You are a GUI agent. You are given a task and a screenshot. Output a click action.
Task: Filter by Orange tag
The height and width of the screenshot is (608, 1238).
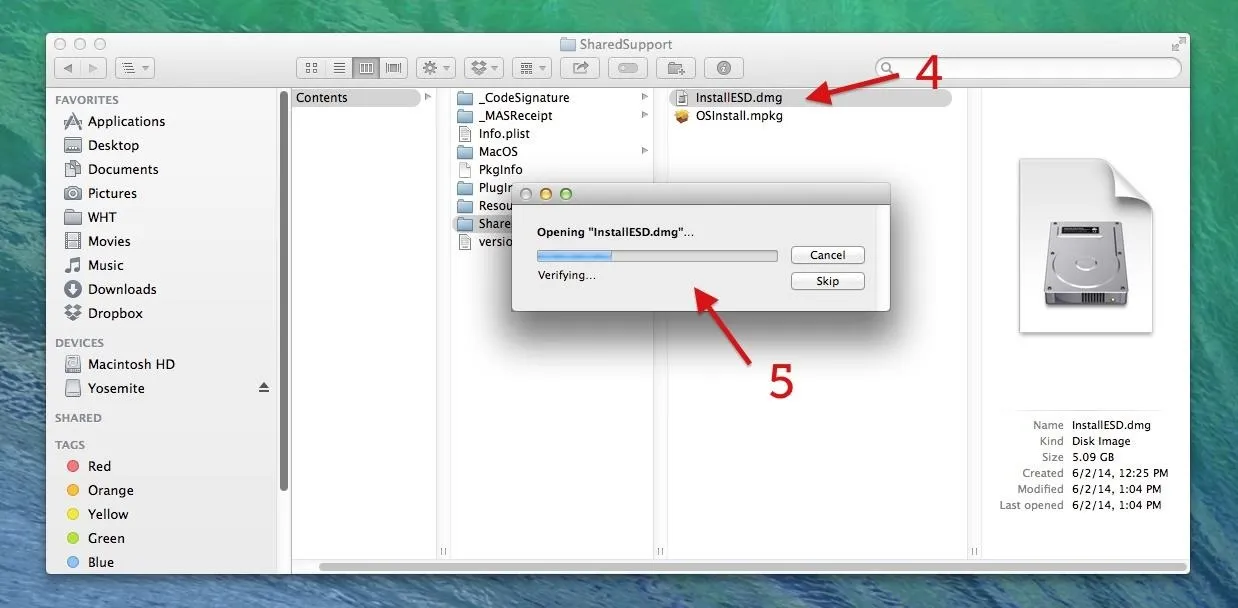click(x=110, y=490)
